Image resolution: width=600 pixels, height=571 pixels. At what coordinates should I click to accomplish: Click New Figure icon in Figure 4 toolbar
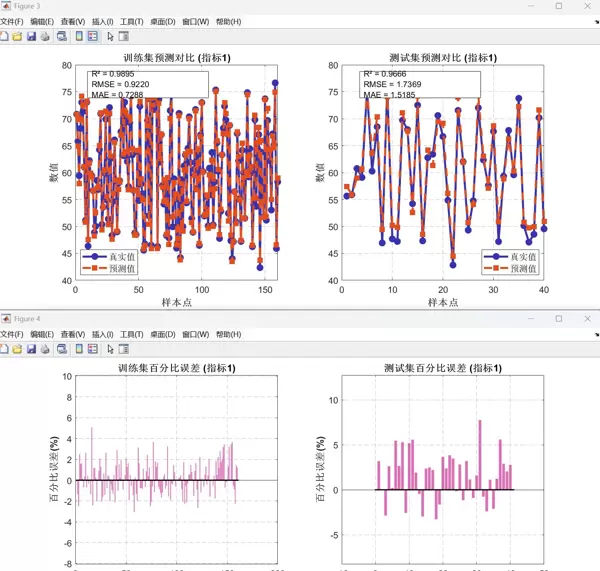pos(4,349)
